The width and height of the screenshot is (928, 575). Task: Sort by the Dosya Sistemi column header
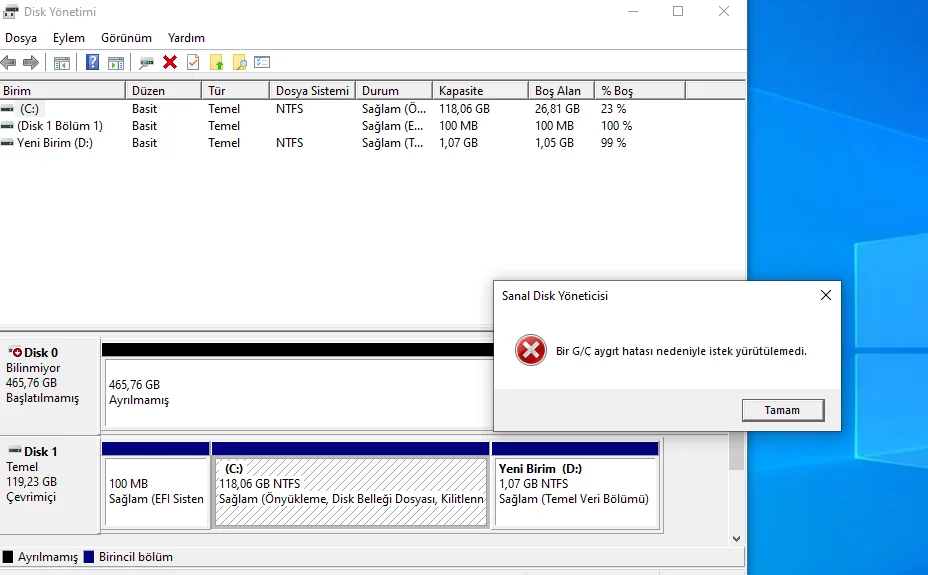coord(312,91)
